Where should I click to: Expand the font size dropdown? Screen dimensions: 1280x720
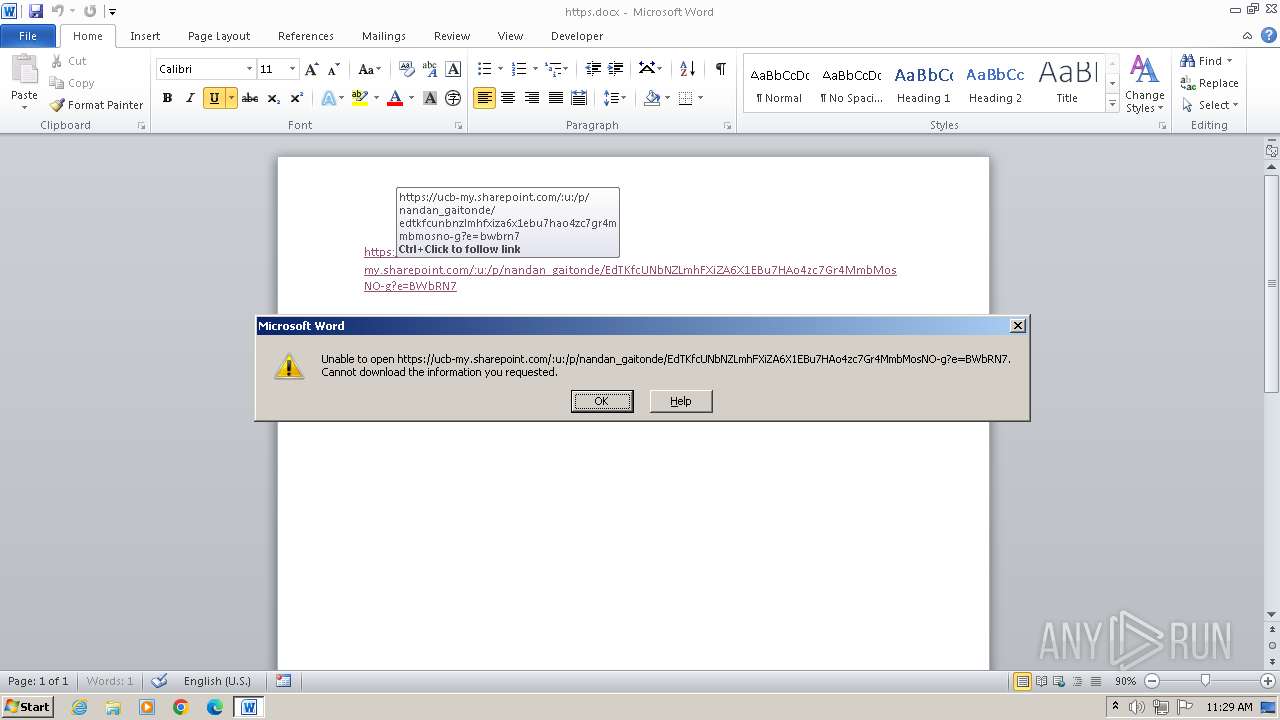(292, 69)
